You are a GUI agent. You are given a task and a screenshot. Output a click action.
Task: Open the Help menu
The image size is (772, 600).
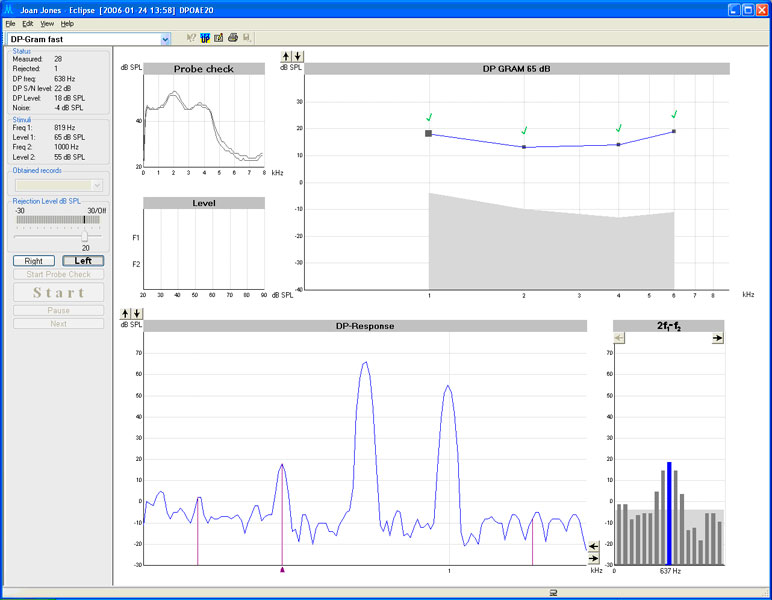tap(67, 24)
